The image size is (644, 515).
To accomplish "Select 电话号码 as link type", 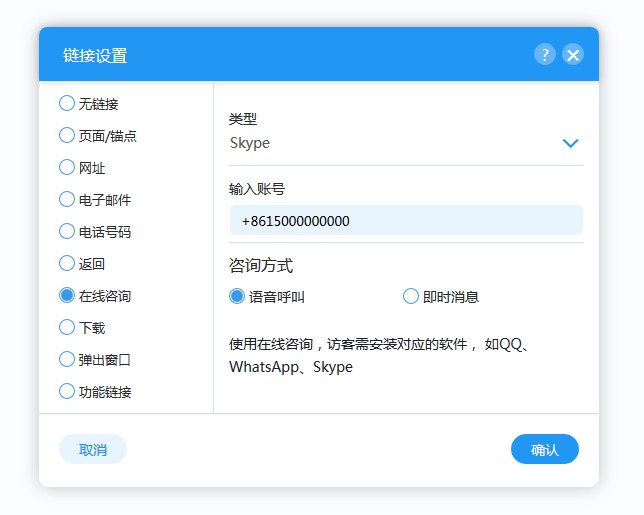I will click(67, 231).
